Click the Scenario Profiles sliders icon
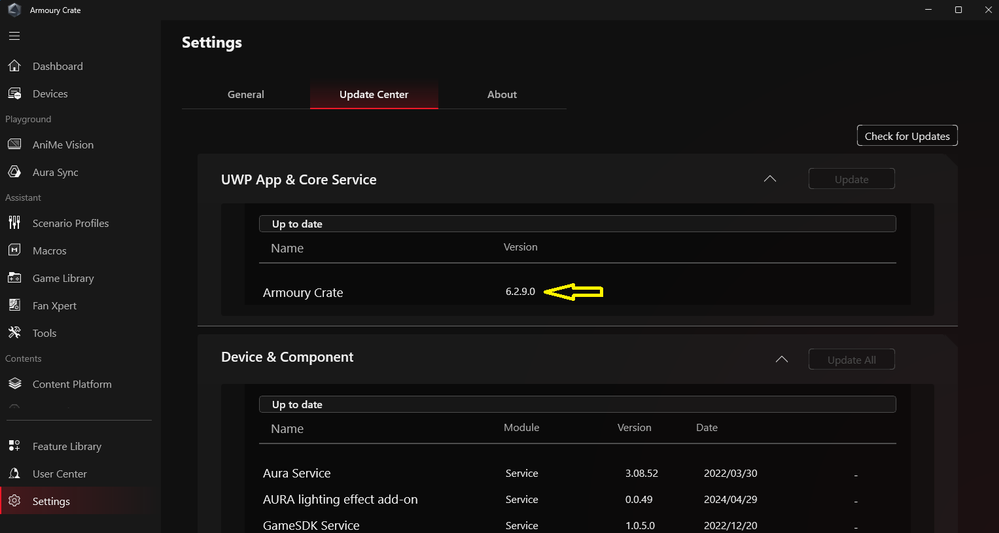Viewport: 999px width, 533px height. pyautogui.click(x=15, y=223)
